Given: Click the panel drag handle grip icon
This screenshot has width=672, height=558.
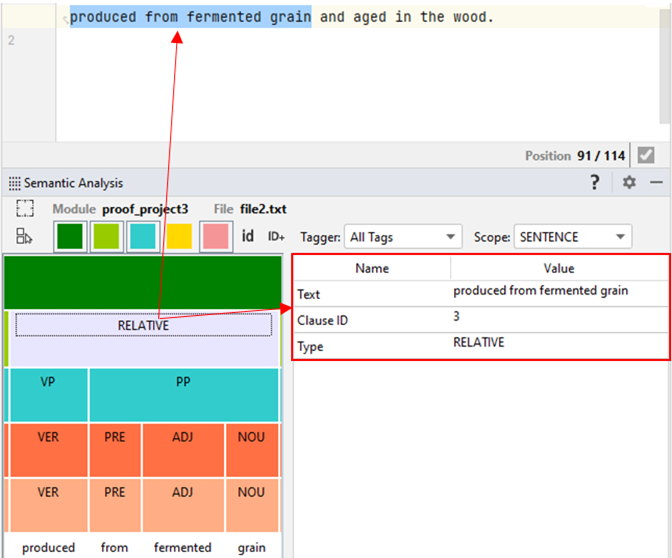Looking at the screenshot, I should tap(14, 183).
